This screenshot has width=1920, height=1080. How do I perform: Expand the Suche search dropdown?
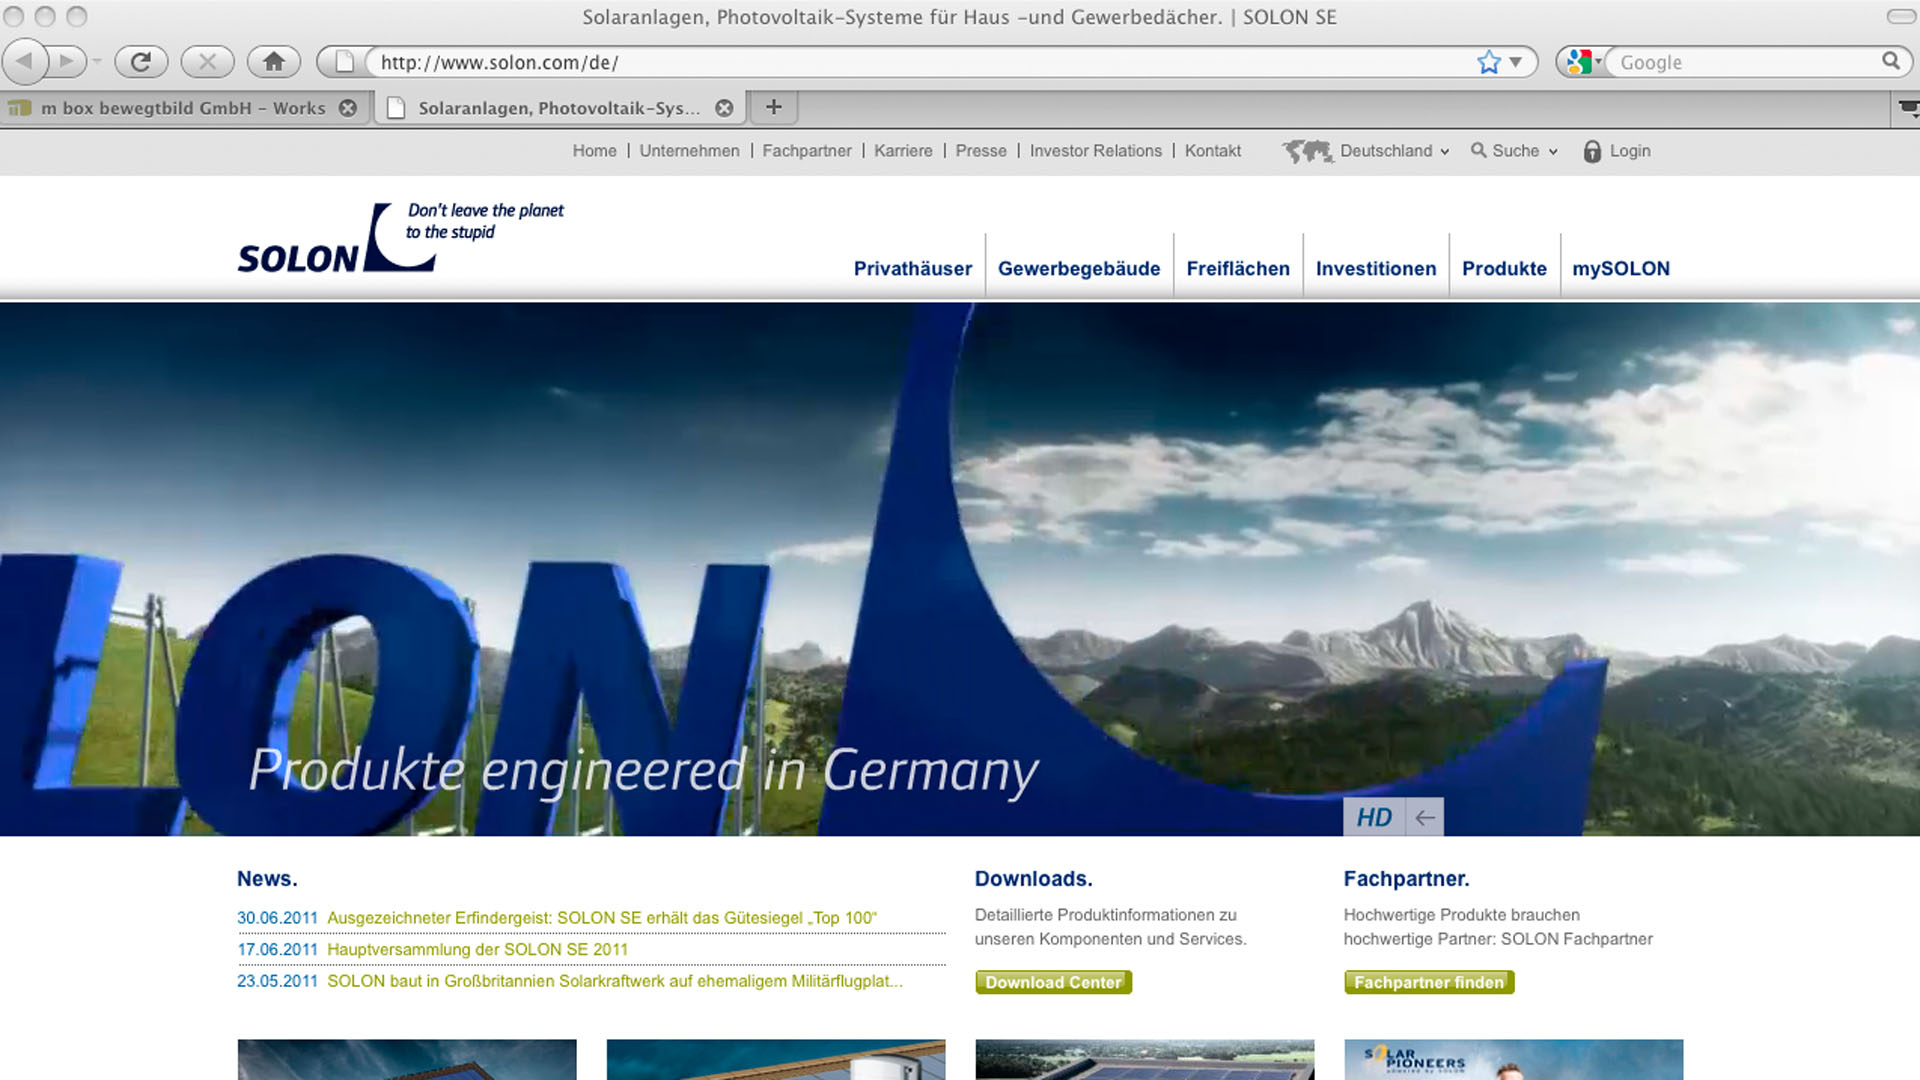(x=1525, y=151)
